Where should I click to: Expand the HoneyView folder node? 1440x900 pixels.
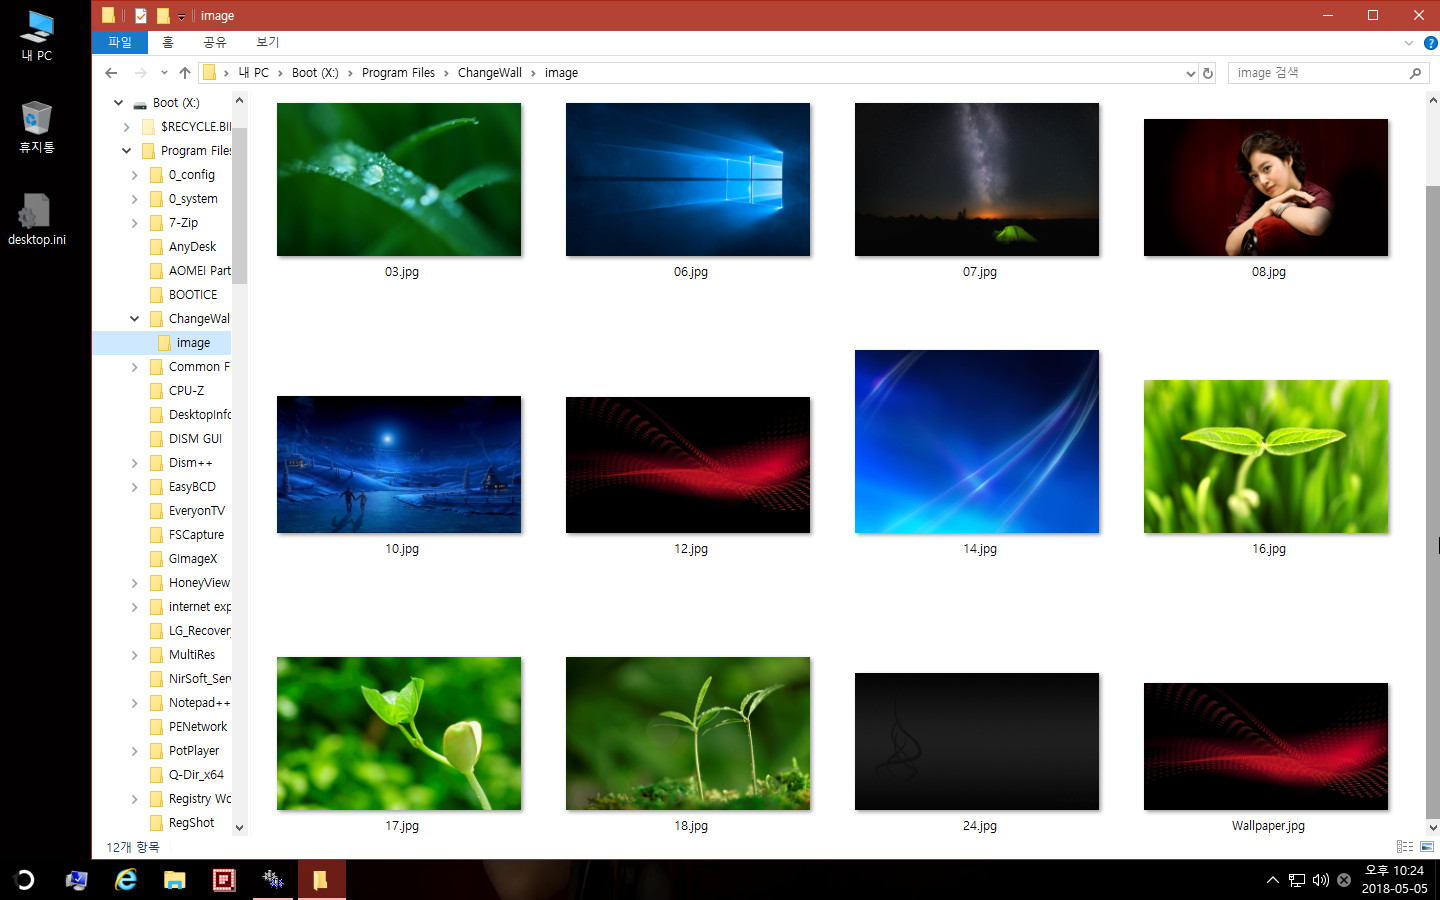[x=134, y=583]
